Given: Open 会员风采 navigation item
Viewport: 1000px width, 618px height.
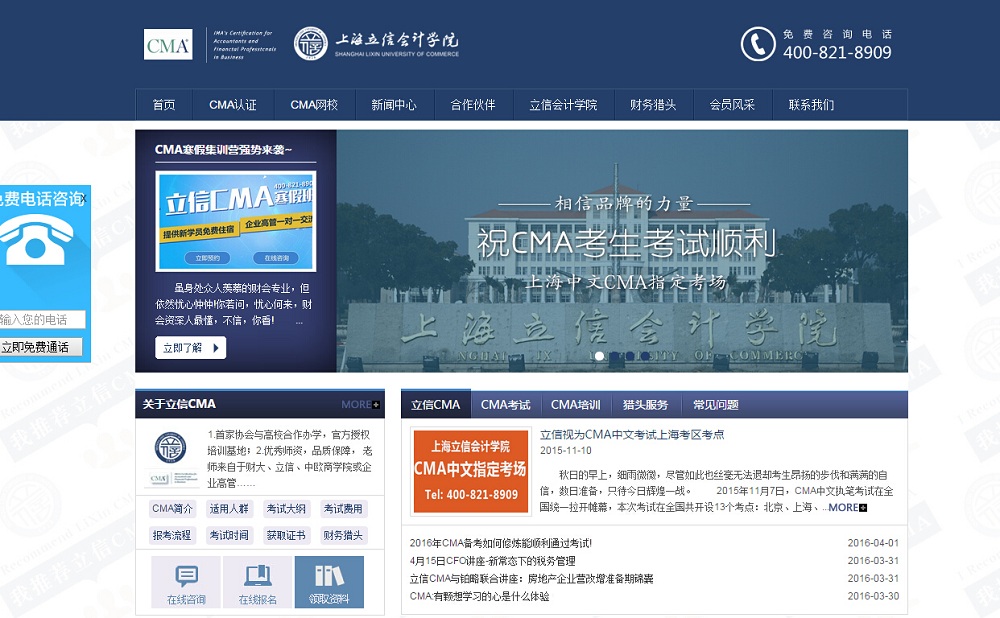Looking at the screenshot, I should click(732, 105).
